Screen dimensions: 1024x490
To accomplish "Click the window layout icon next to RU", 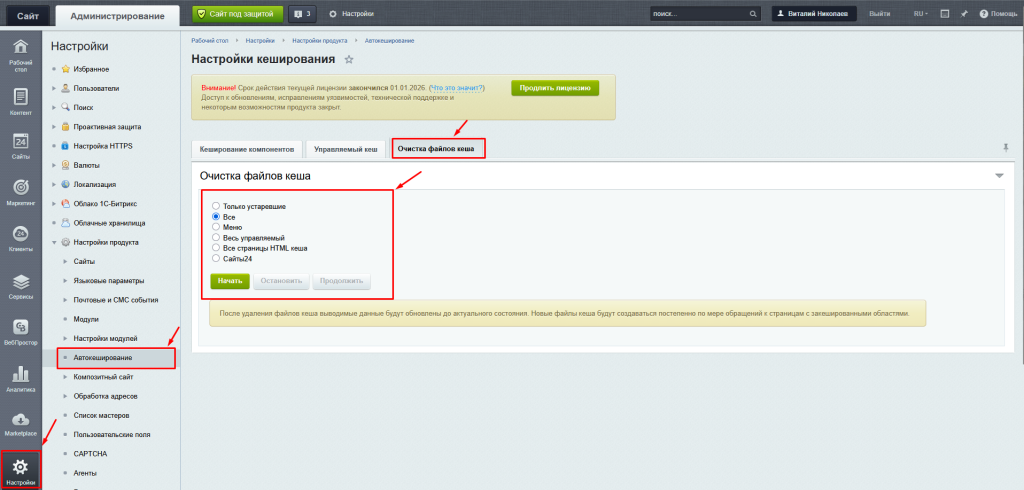I will pyautogui.click(x=944, y=14).
